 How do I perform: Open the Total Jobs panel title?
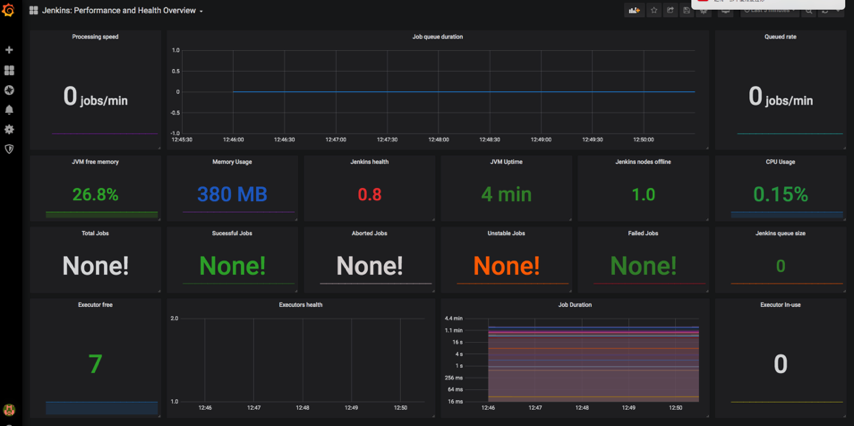95,233
